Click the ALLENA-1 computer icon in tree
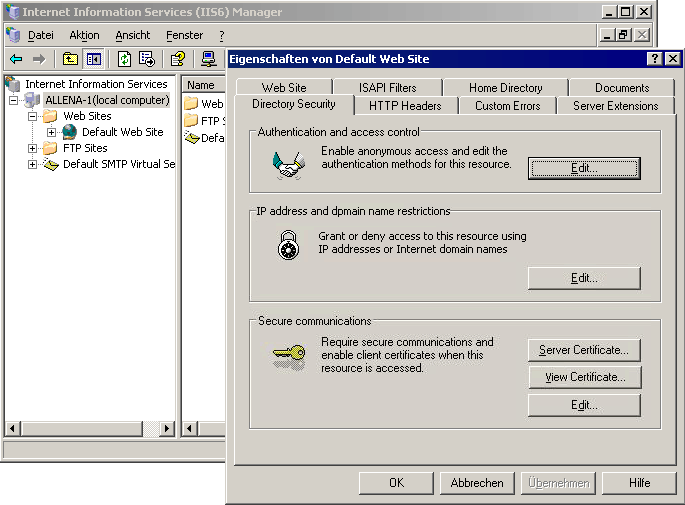Viewport: 685px width, 505px height. (x=33, y=100)
